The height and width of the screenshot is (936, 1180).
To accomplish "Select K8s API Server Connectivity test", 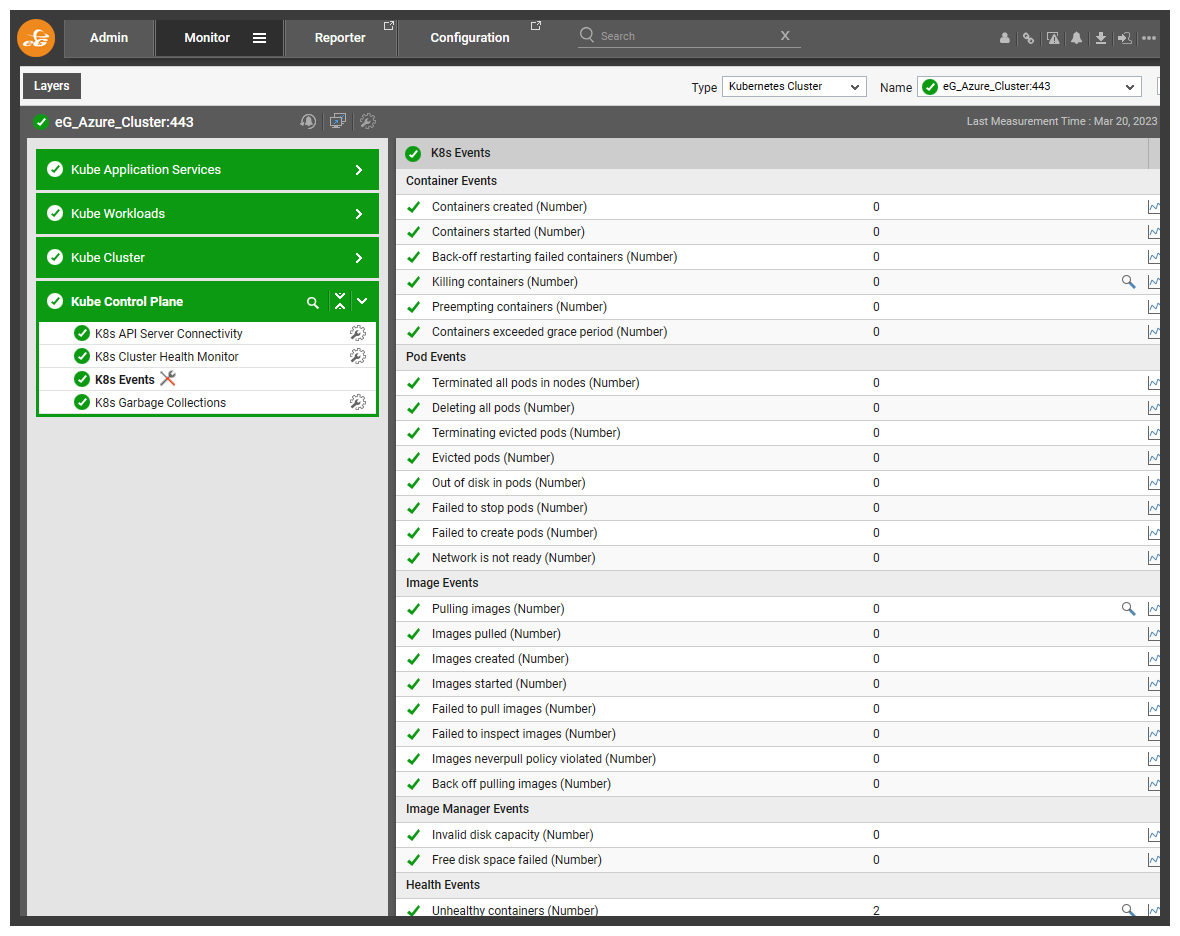I will coord(169,333).
